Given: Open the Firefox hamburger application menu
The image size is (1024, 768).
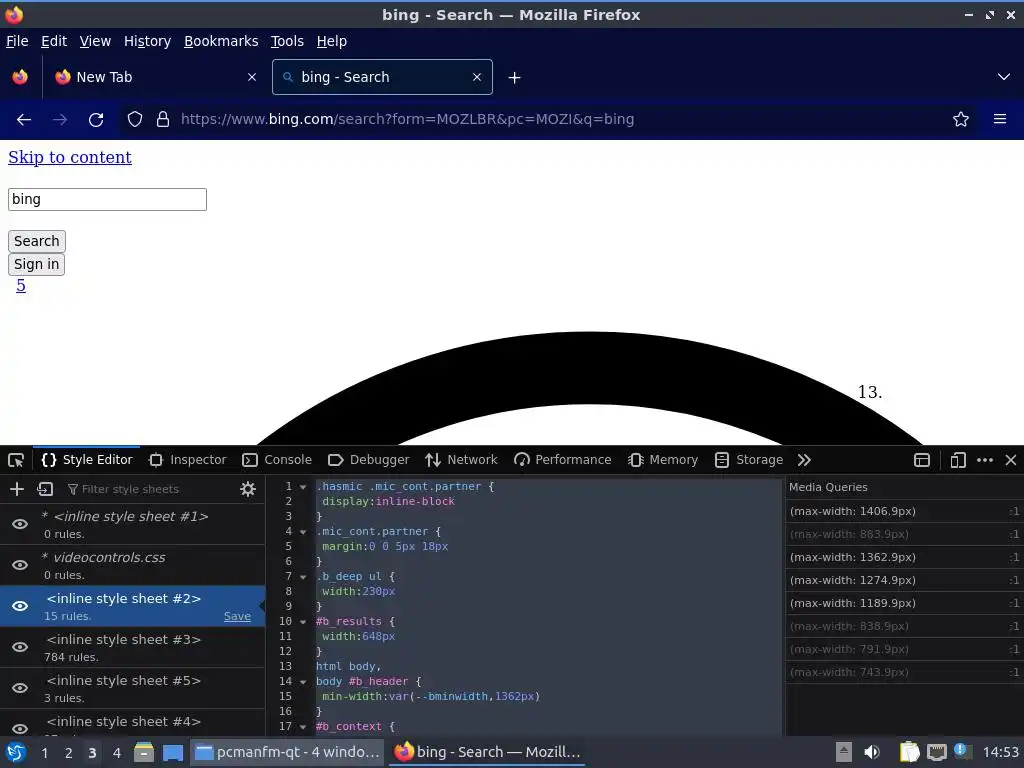Looking at the screenshot, I should point(1000,120).
